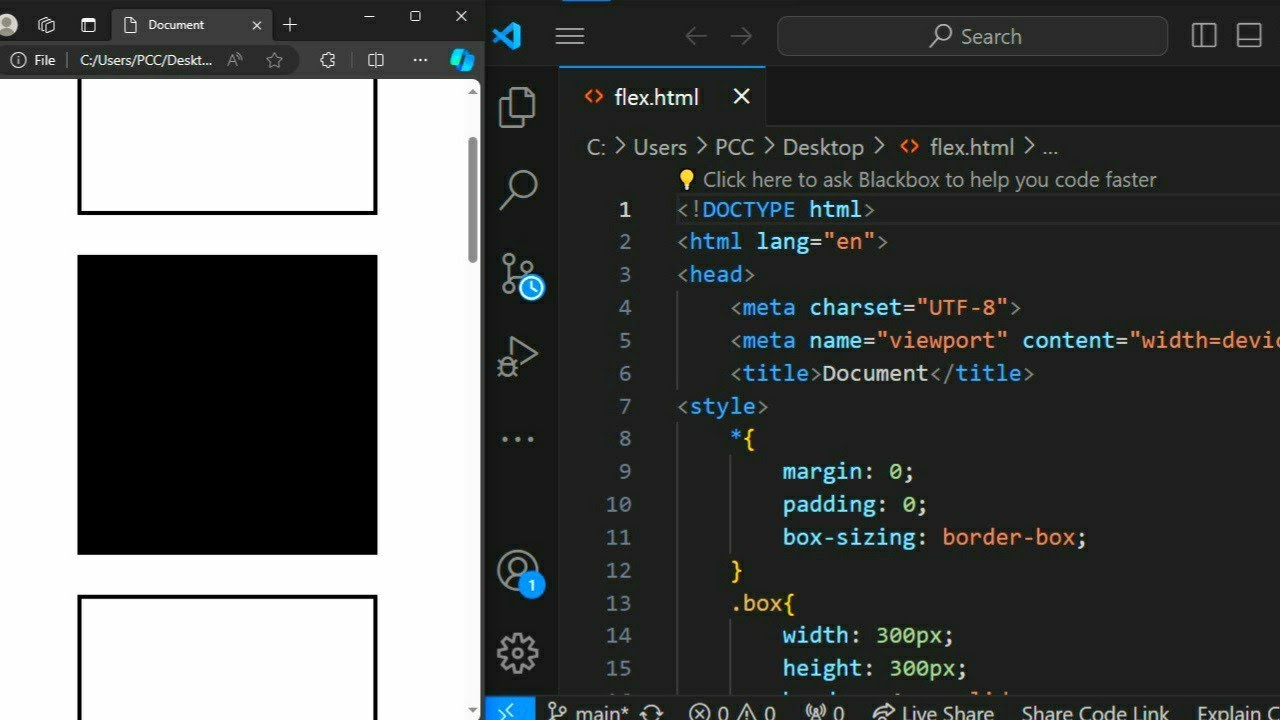Open the Run and Debug view
This screenshot has width=1280, height=720.
(518, 356)
